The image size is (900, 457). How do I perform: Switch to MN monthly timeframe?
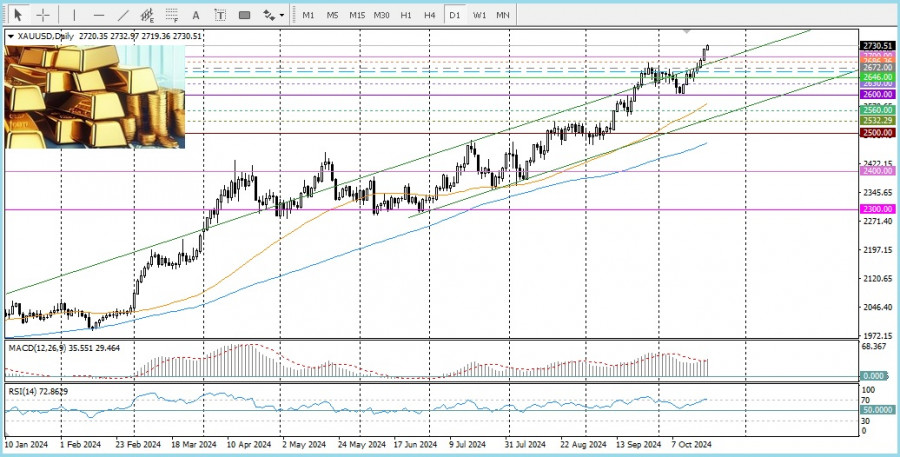pyautogui.click(x=503, y=16)
